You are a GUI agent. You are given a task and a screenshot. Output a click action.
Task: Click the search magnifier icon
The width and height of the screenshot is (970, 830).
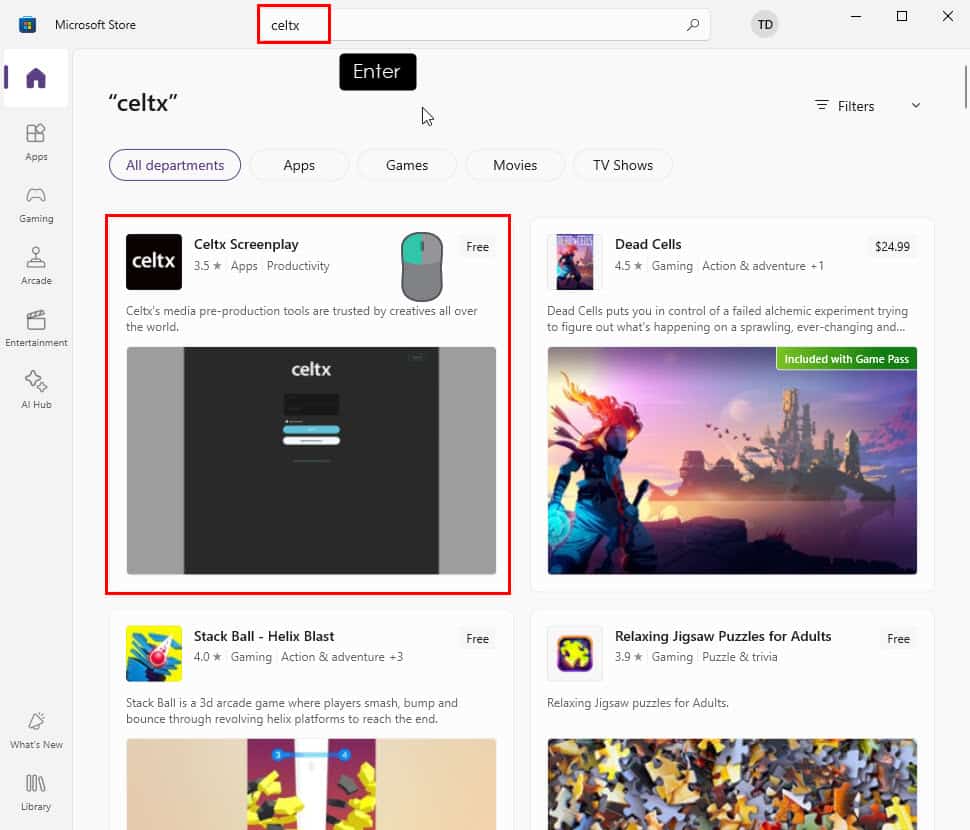click(x=693, y=25)
